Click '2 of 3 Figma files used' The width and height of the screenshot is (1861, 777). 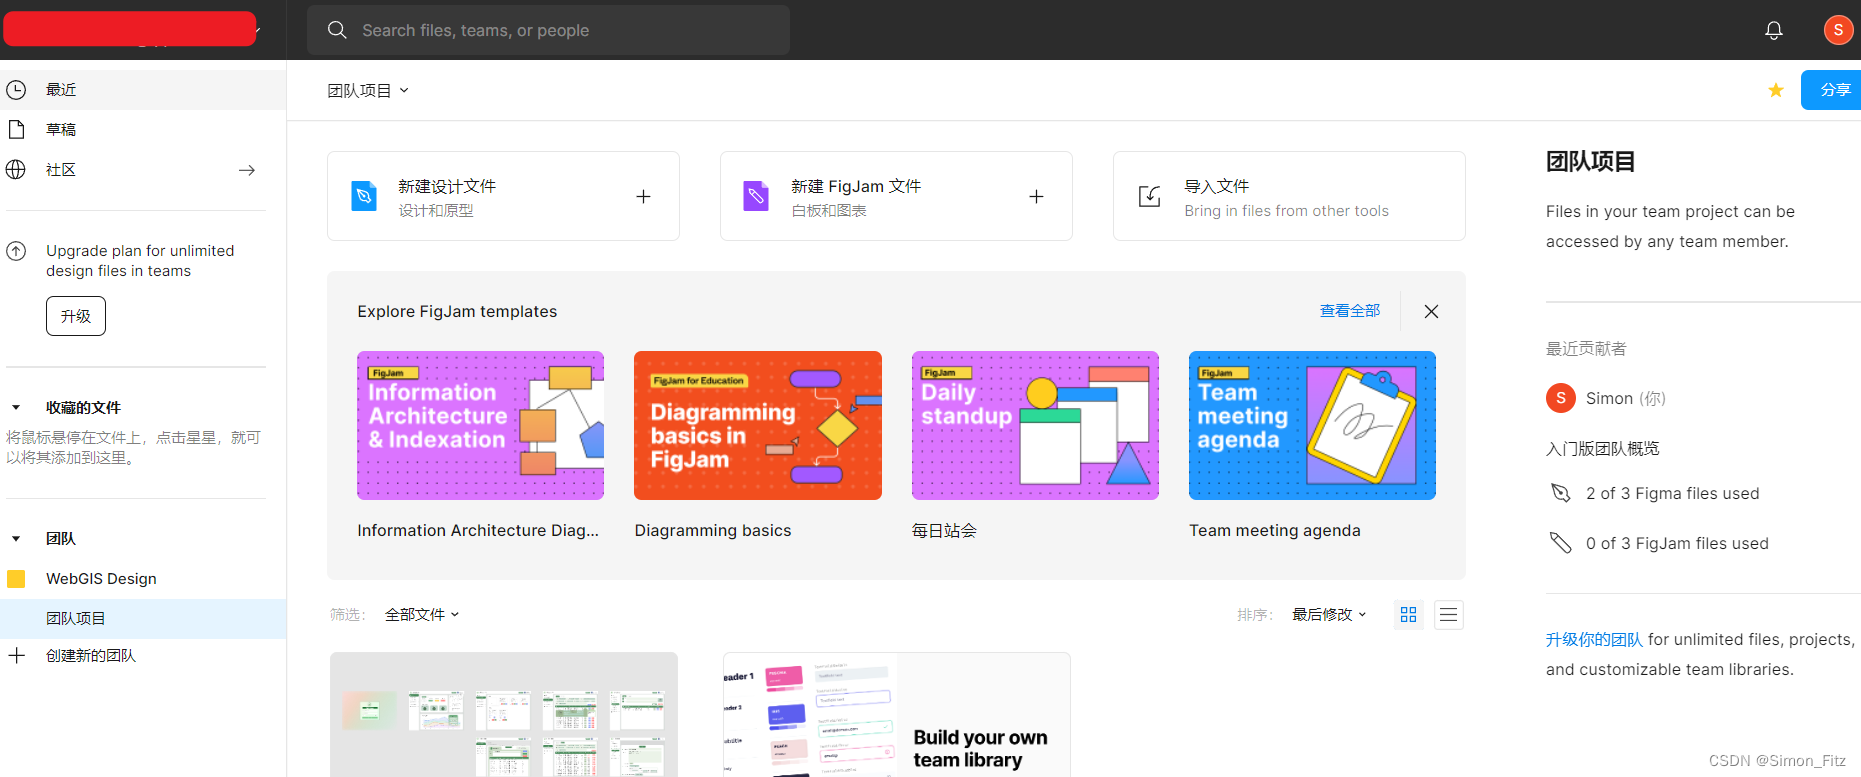click(1672, 493)
